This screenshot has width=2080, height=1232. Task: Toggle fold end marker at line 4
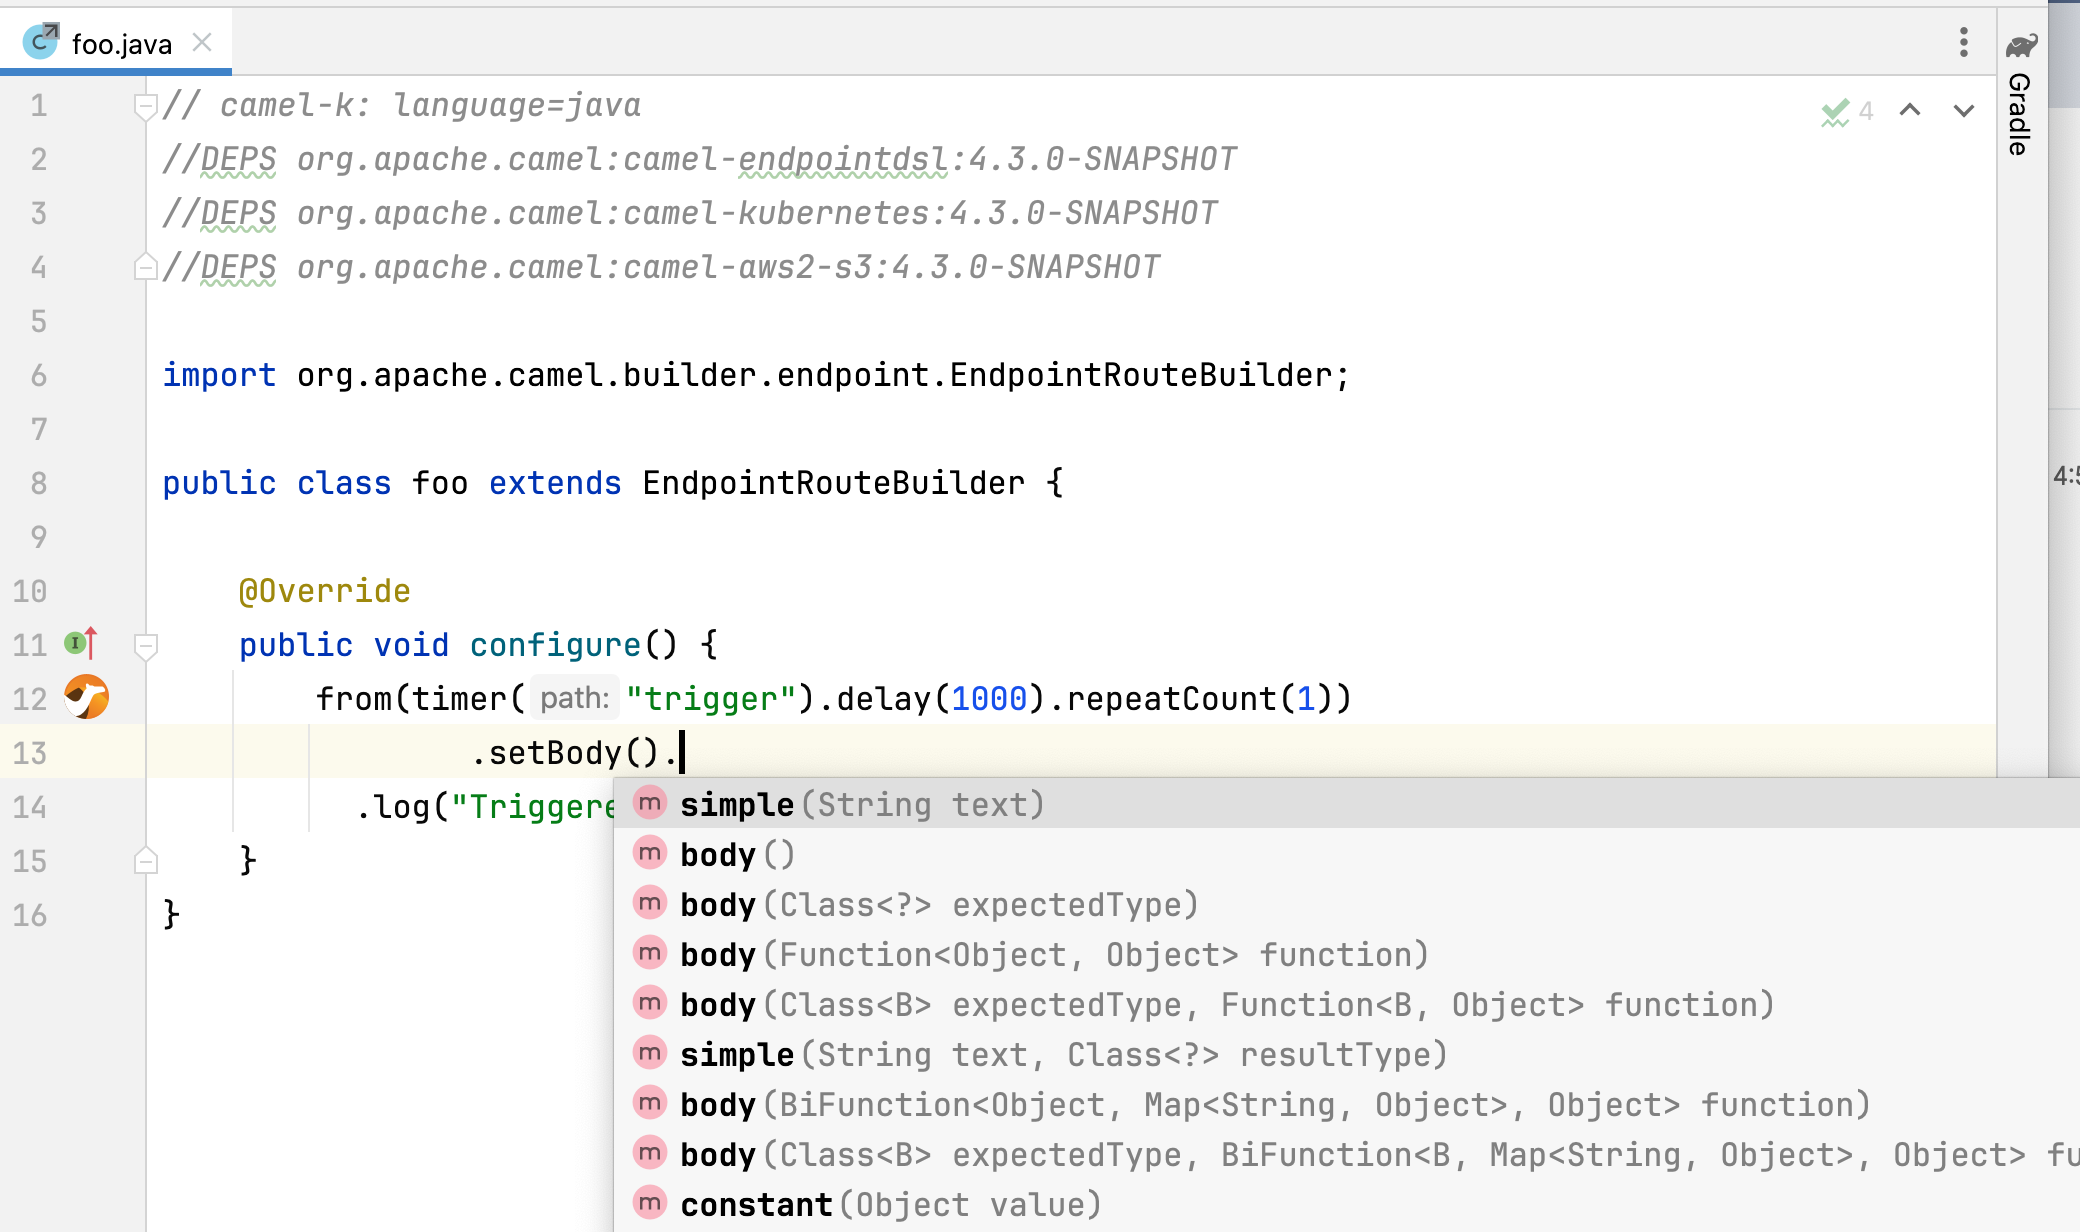pyautogui.click(x=145, y=267)
